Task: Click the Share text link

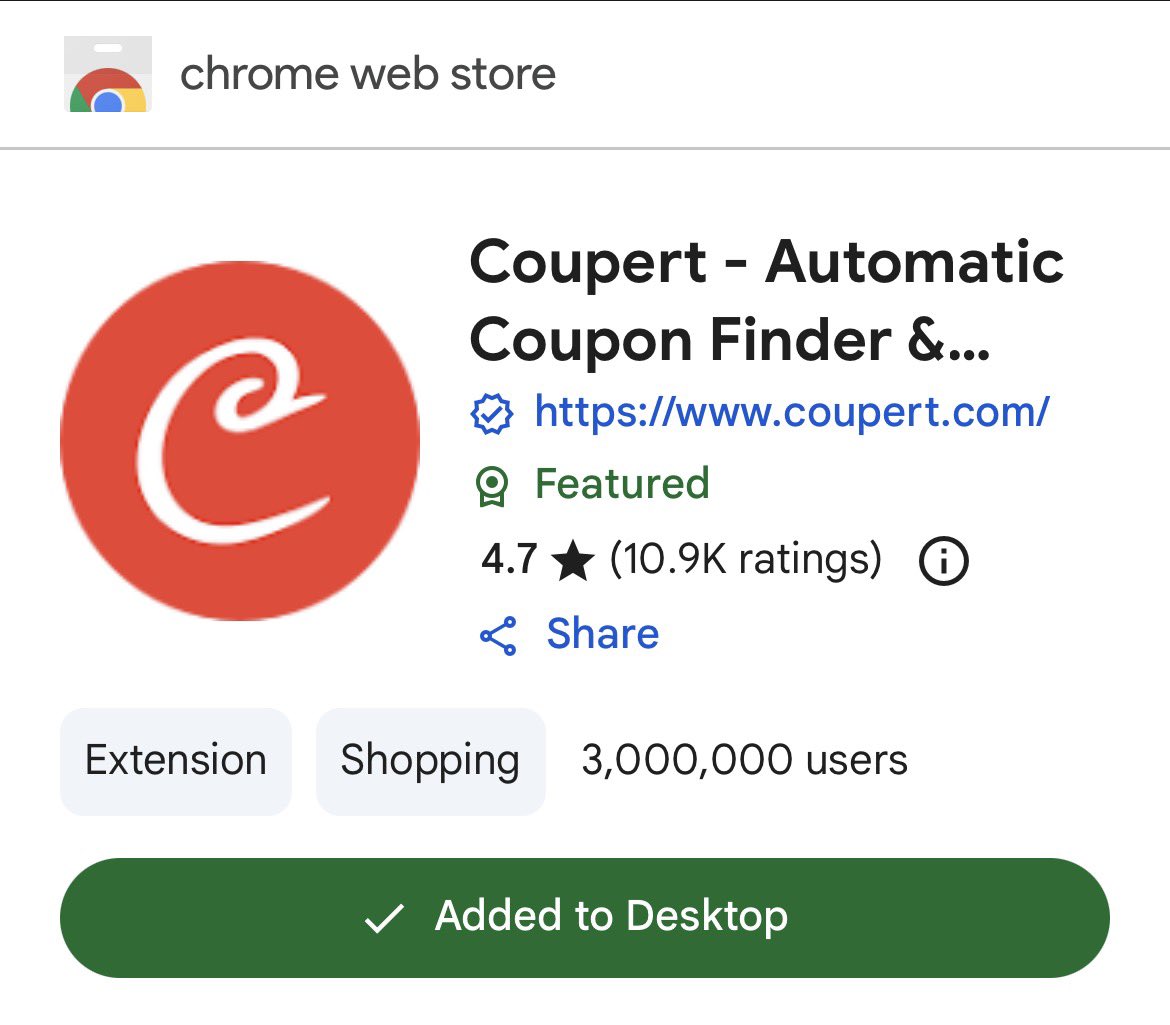Action: (x=603, y=634)
